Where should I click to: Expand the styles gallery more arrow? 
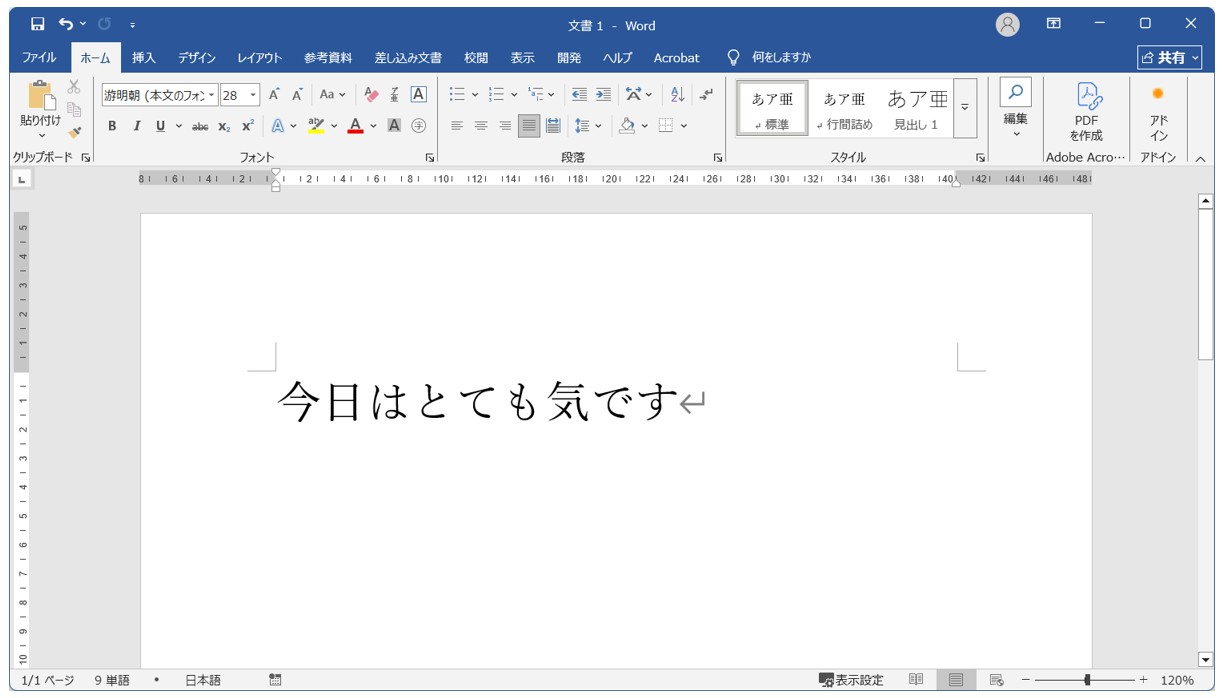pos(965,108)
